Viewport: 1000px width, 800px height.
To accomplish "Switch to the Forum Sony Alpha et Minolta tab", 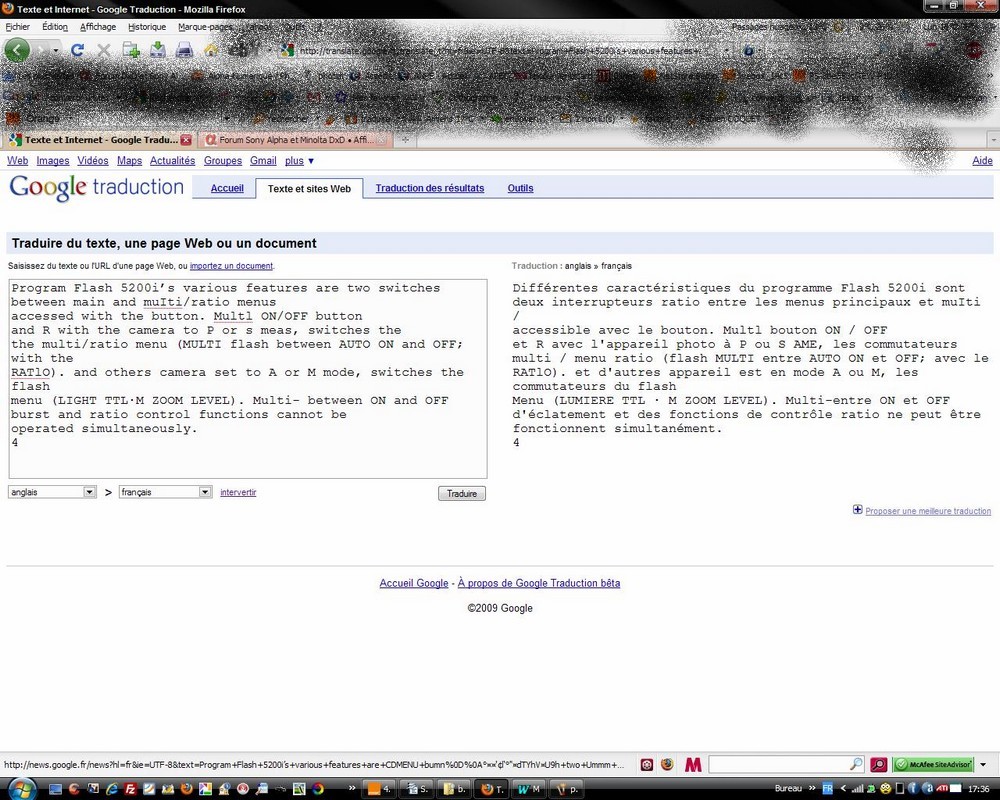I will (295, 140).
